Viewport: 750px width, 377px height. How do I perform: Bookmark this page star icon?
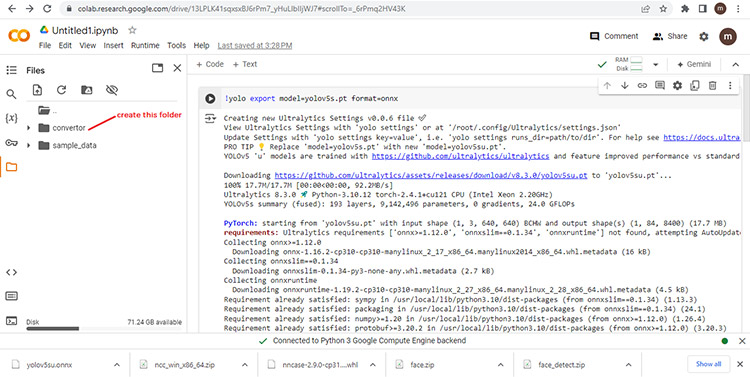point(663,9)
